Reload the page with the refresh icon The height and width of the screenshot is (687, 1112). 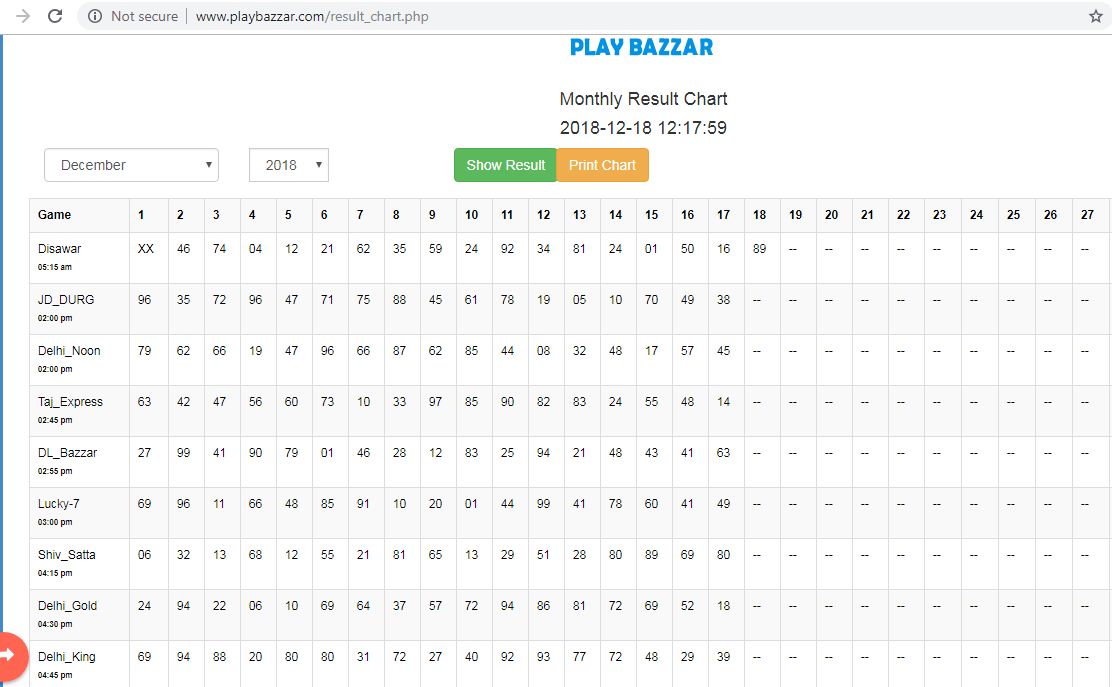55,16
